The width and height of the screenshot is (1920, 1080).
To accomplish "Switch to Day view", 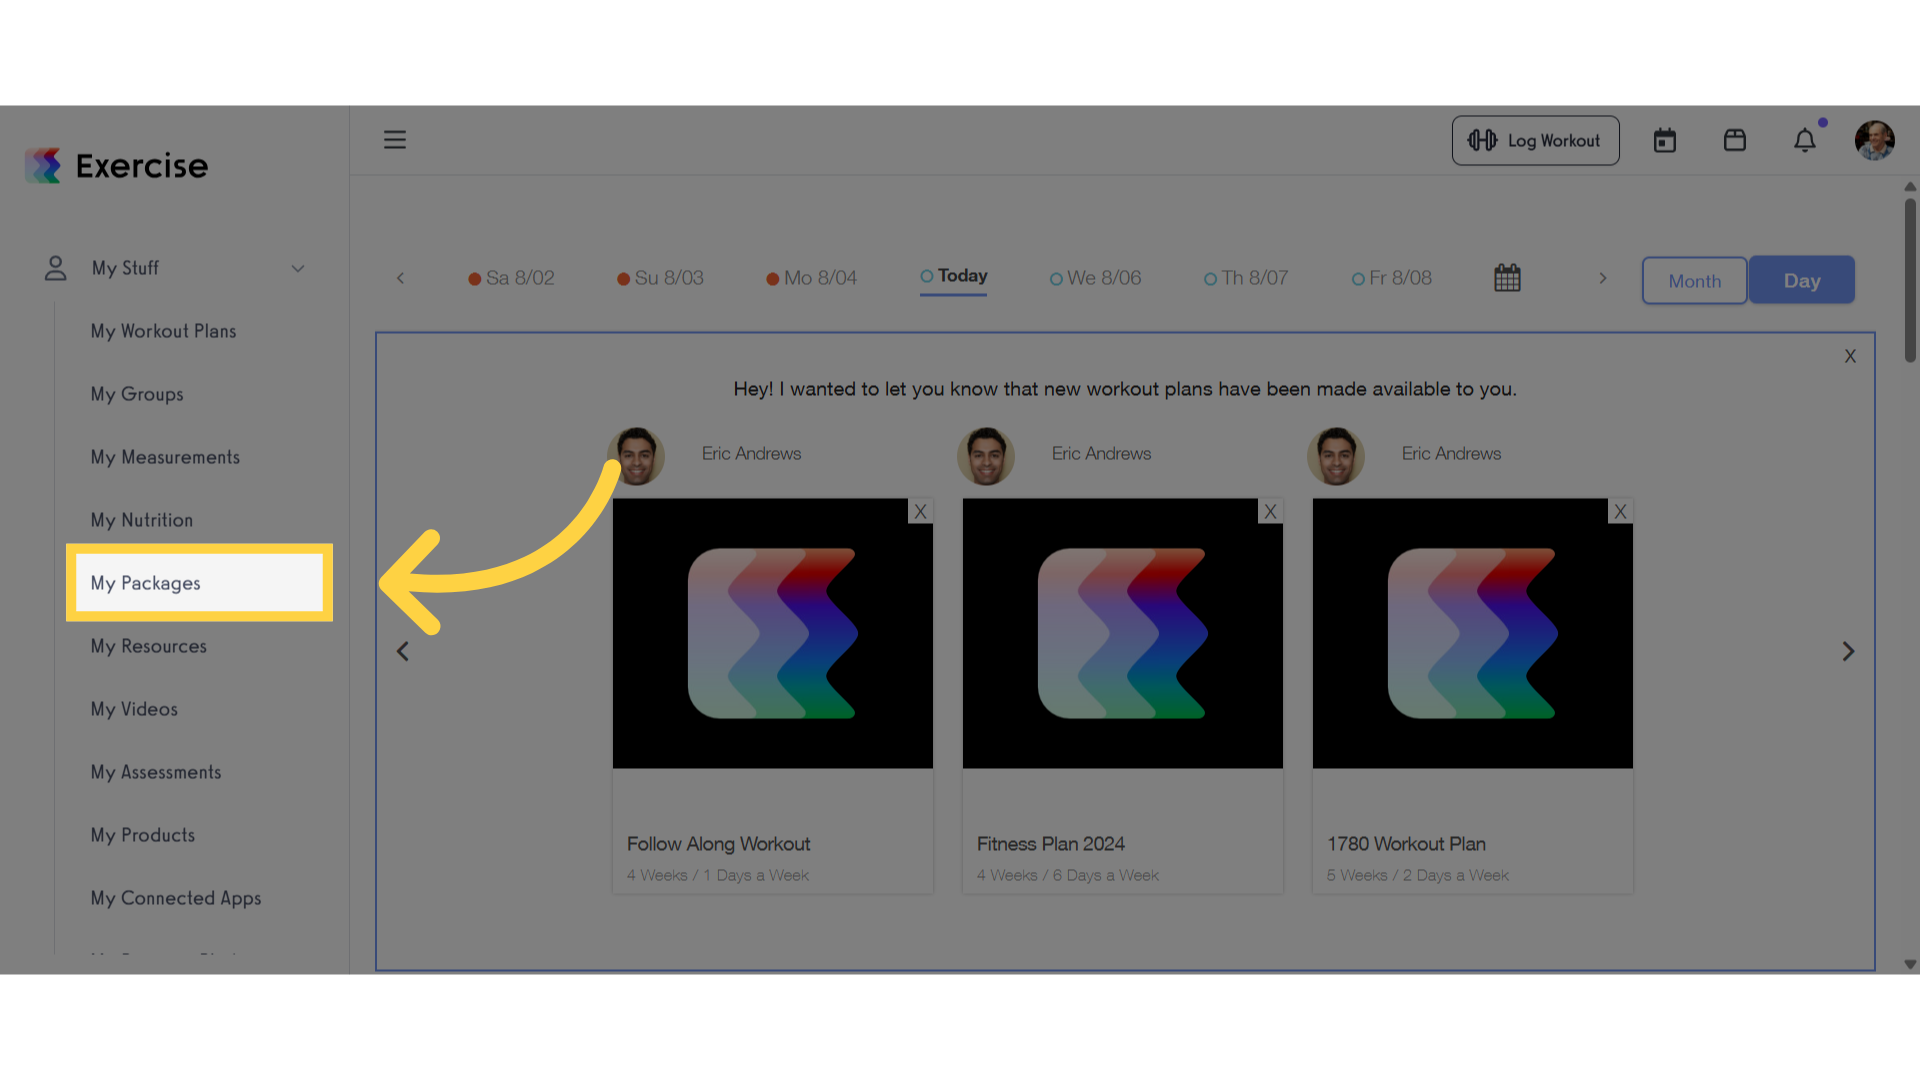I will pyautogui.click(x=1802, y=281).
